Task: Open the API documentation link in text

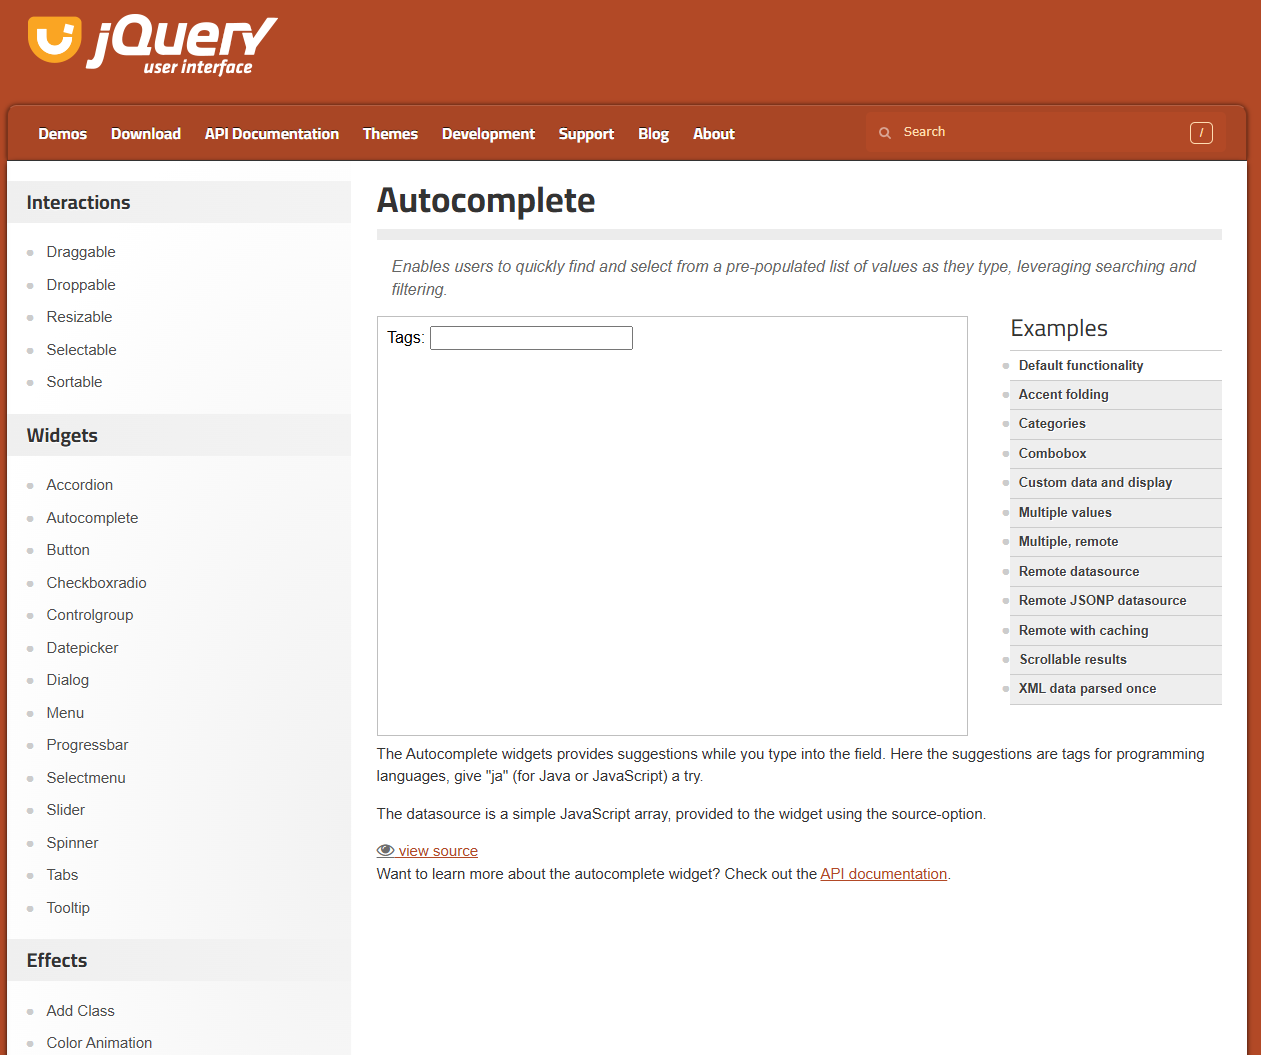Action: pyautogui.click(x=884, y=874)
